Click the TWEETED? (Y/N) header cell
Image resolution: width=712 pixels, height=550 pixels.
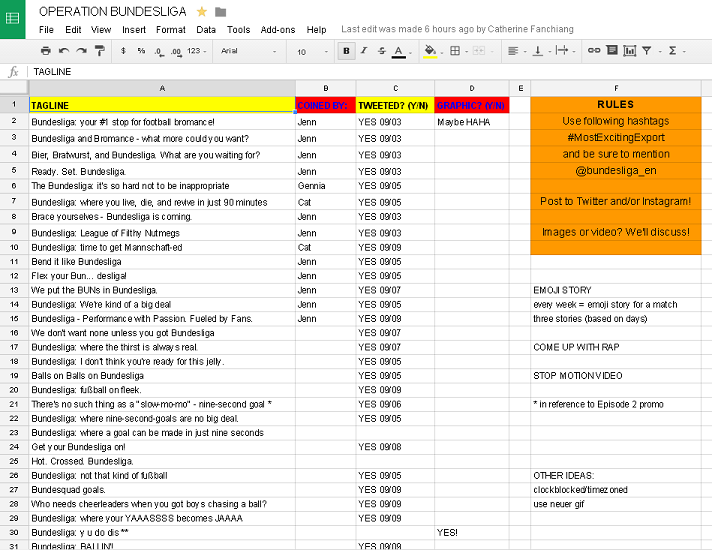click(396, 105)
